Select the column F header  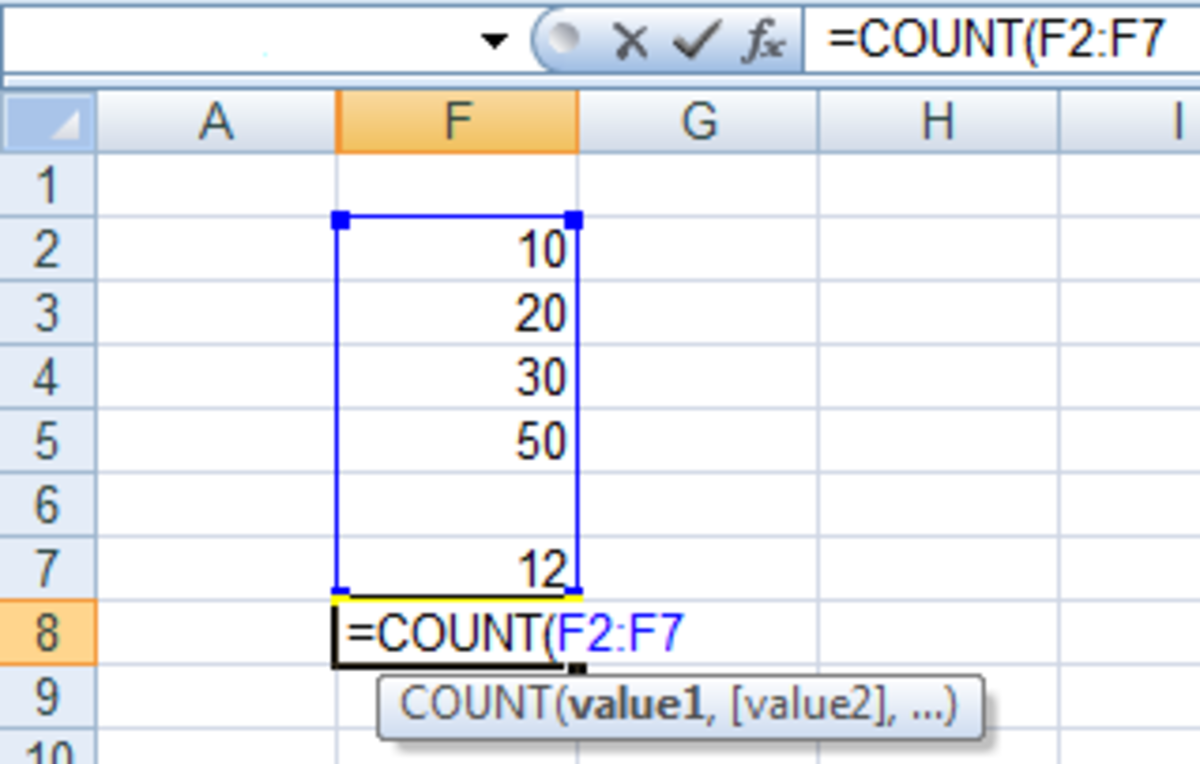click(457, 122)
